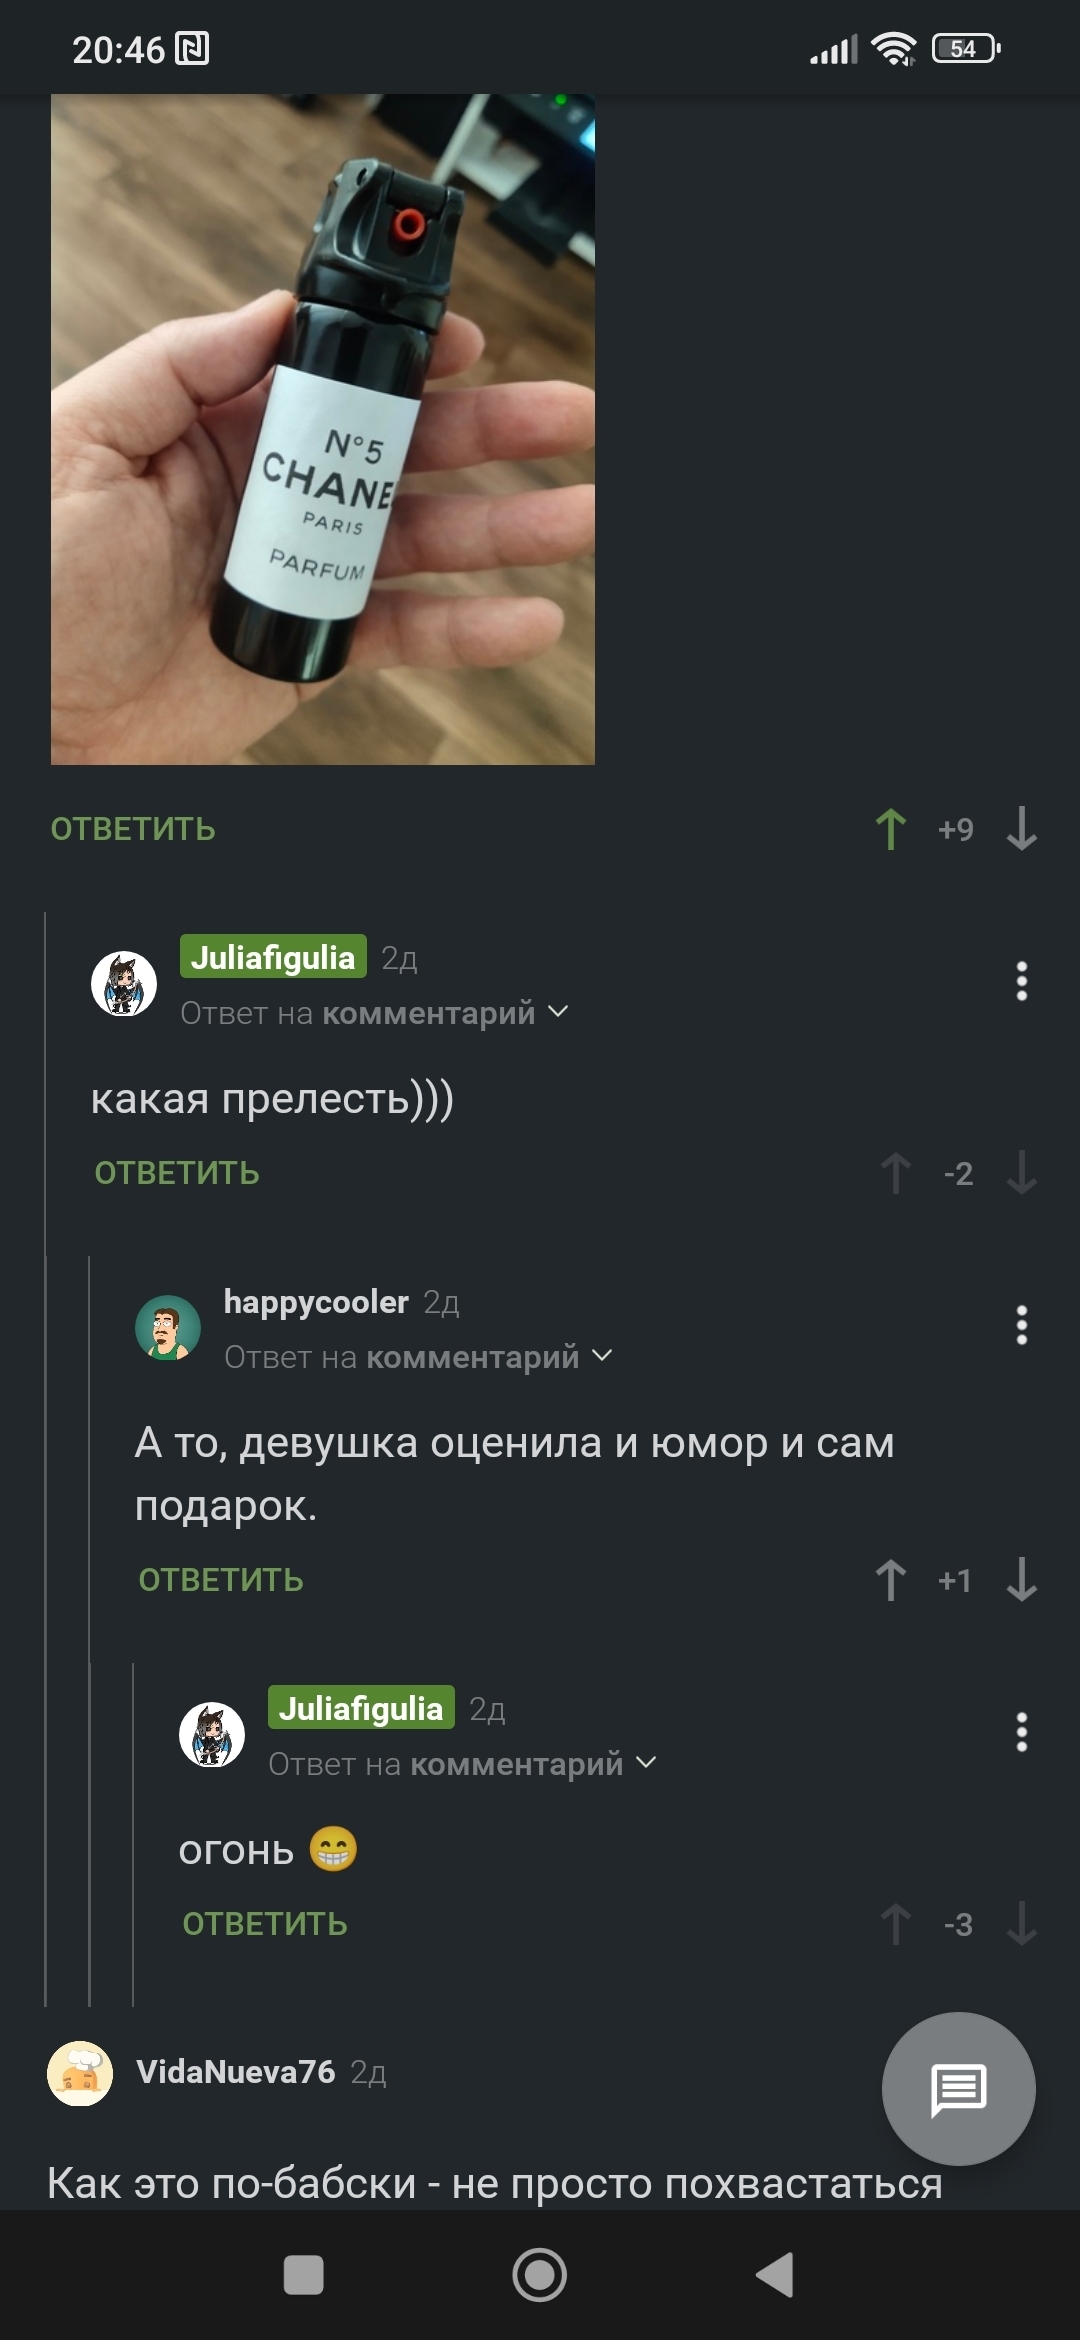Tap ОТВЕТИТЬ below the Chanel photo
This screenshot has height=2340, width=1080.
[133, 829]
